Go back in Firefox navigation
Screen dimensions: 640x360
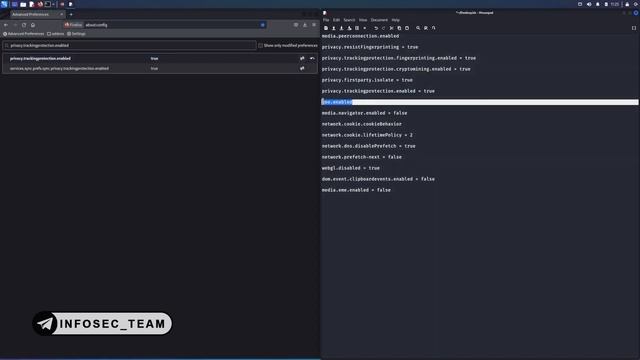coord(6,25)
